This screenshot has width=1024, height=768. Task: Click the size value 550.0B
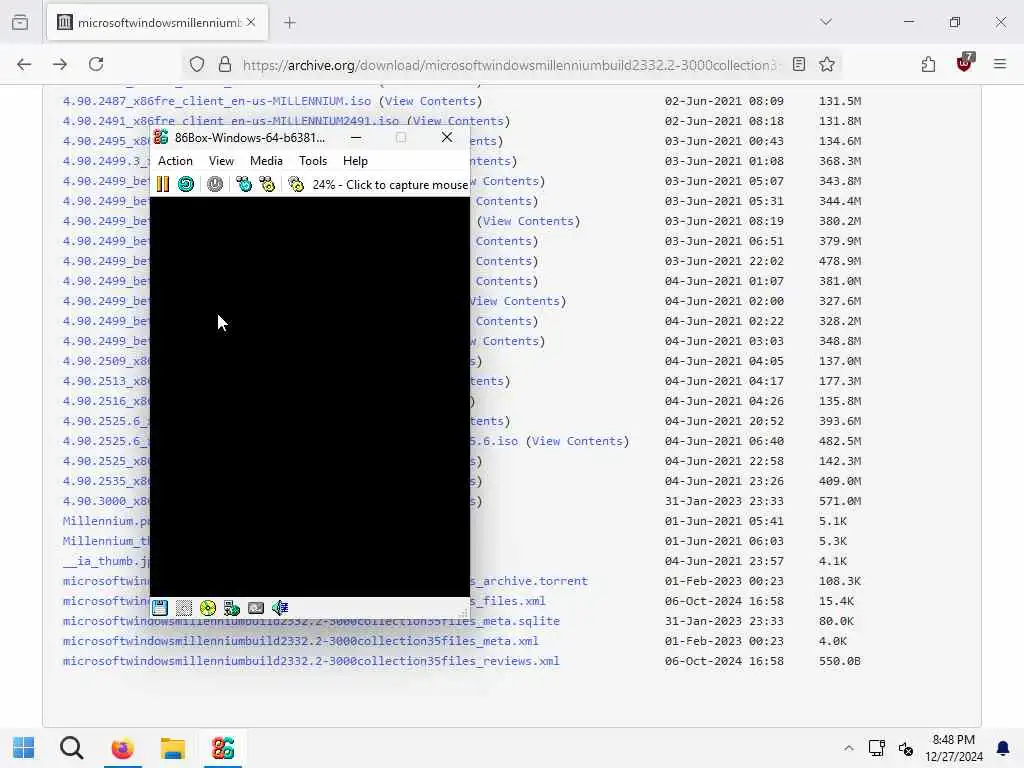pos(840,662)
